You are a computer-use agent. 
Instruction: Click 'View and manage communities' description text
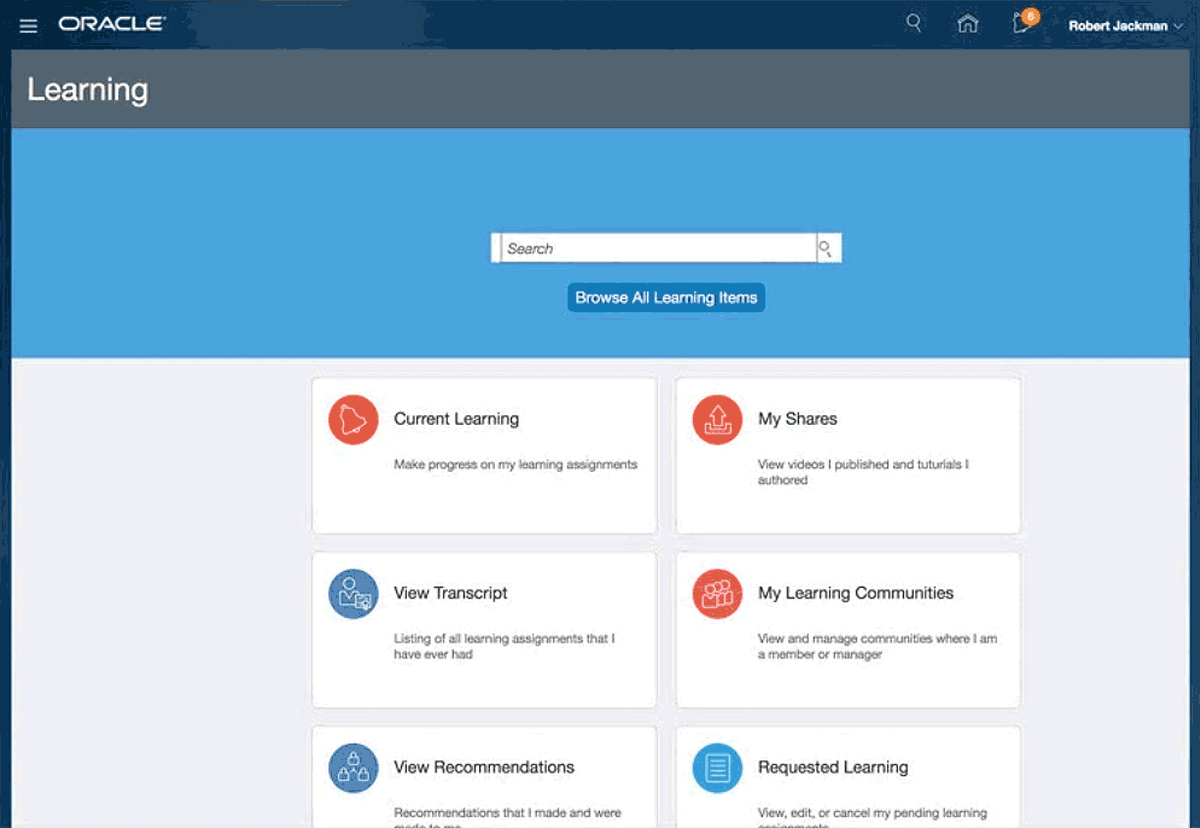pos(877,646)
